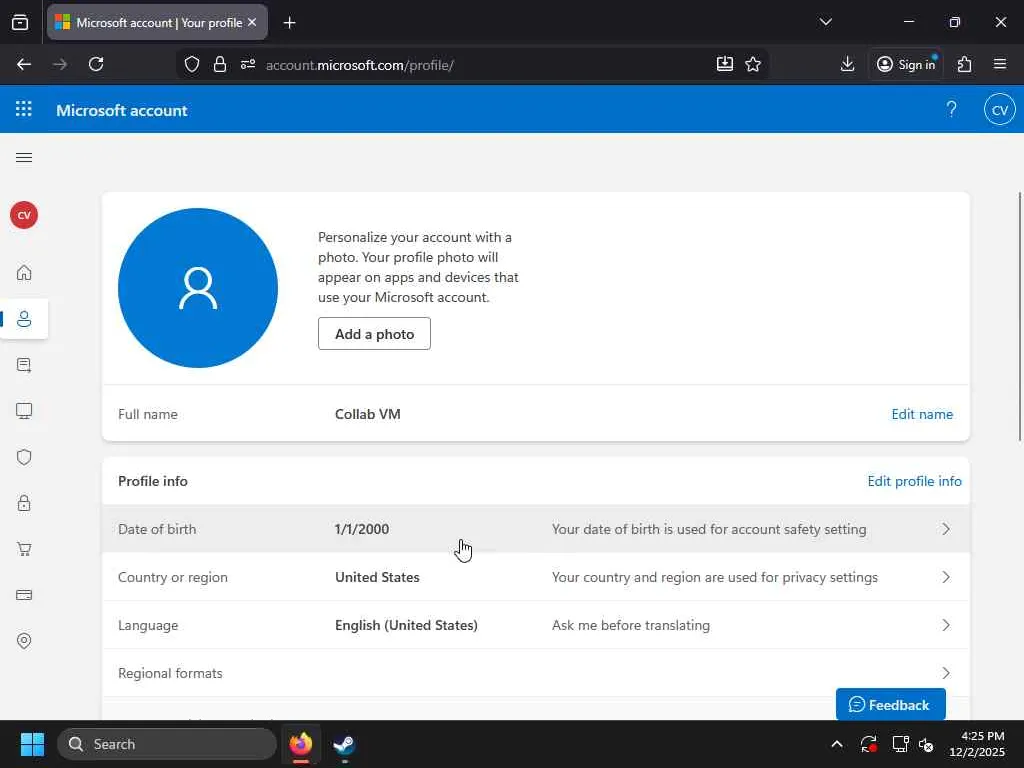Open the list all tabs dropdown
This screenshot has width=1024, height=768.
click(825, 22)
